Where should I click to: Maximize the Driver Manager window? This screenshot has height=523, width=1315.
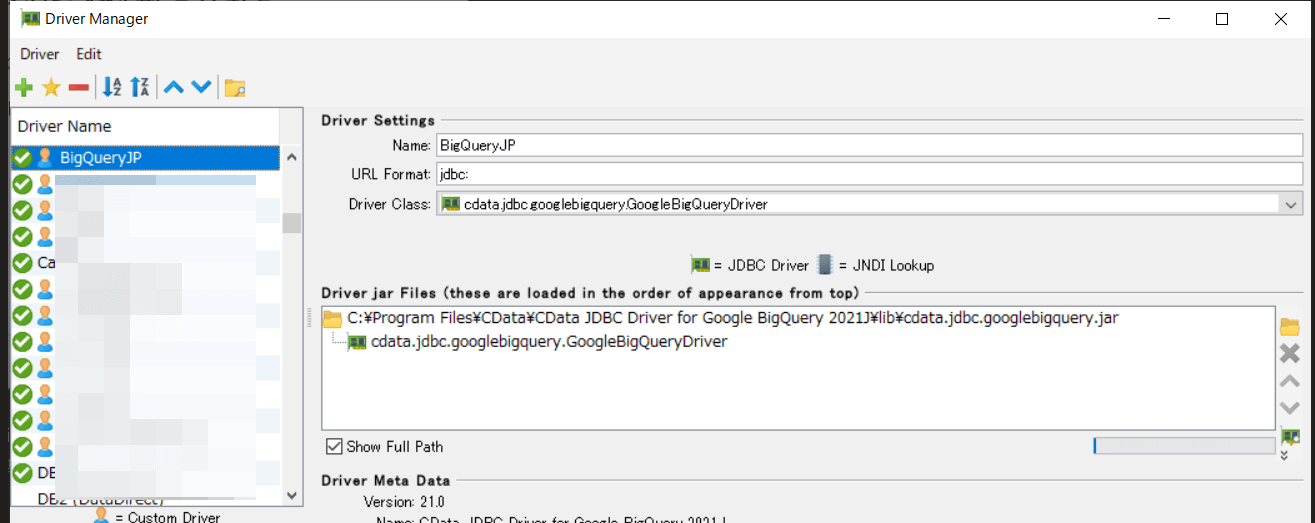(x=1222, y=19)
